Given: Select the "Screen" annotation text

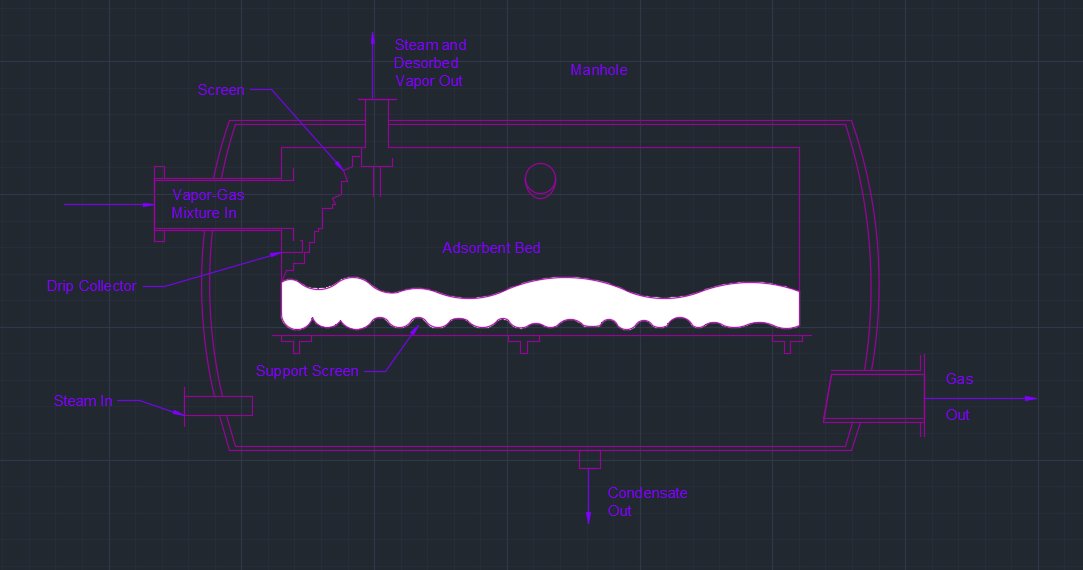Looking at the screenshot, I should (x=221, y=90).
